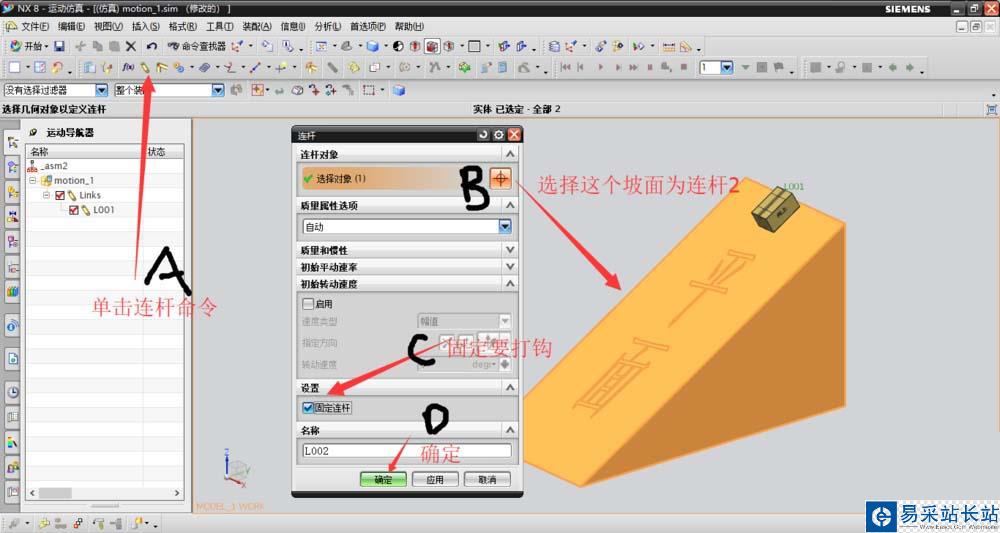Expand the Mass and Inertia (质量和惯性) section
Screen dimensions: 1000x533
(510, 250)
